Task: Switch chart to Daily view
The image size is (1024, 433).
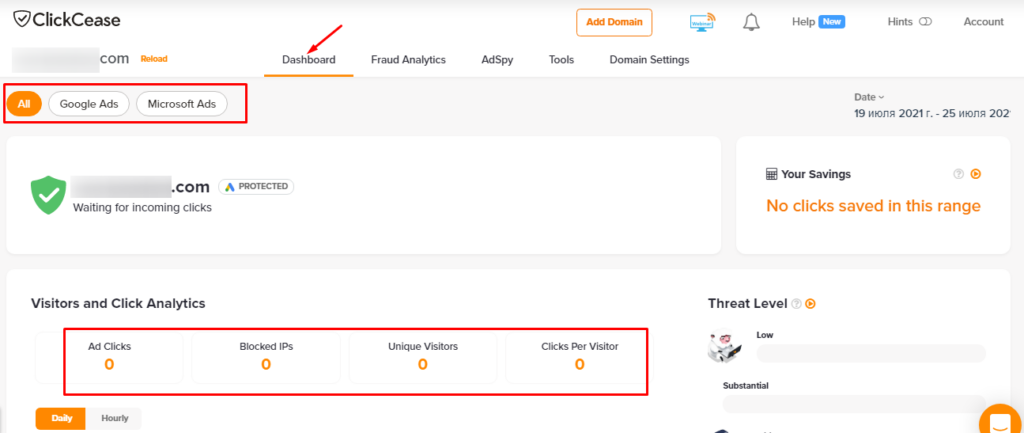Action: click(x=60, y=419)
